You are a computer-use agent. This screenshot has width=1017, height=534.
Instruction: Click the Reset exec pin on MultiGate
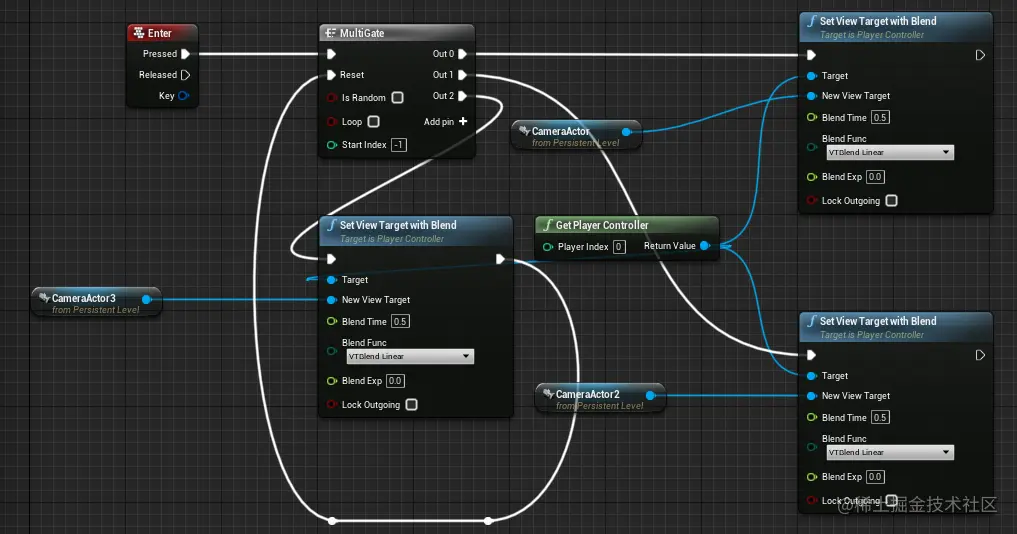coord(331,75)
